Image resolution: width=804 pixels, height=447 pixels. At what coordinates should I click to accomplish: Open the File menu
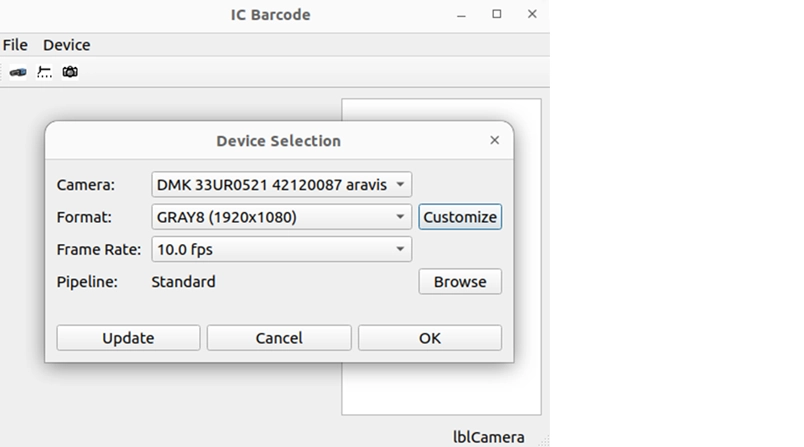tap(15, 45)
